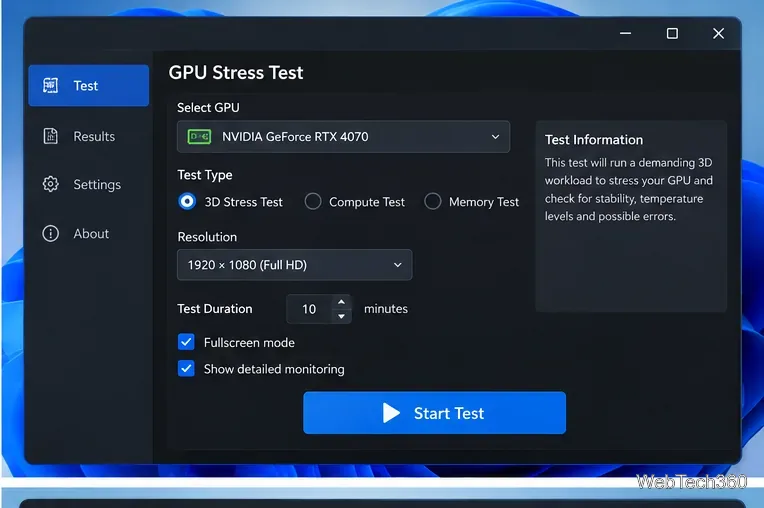Close the GPU Stress Test window
This screenshot has width=764, height=508.
(718, 33)
